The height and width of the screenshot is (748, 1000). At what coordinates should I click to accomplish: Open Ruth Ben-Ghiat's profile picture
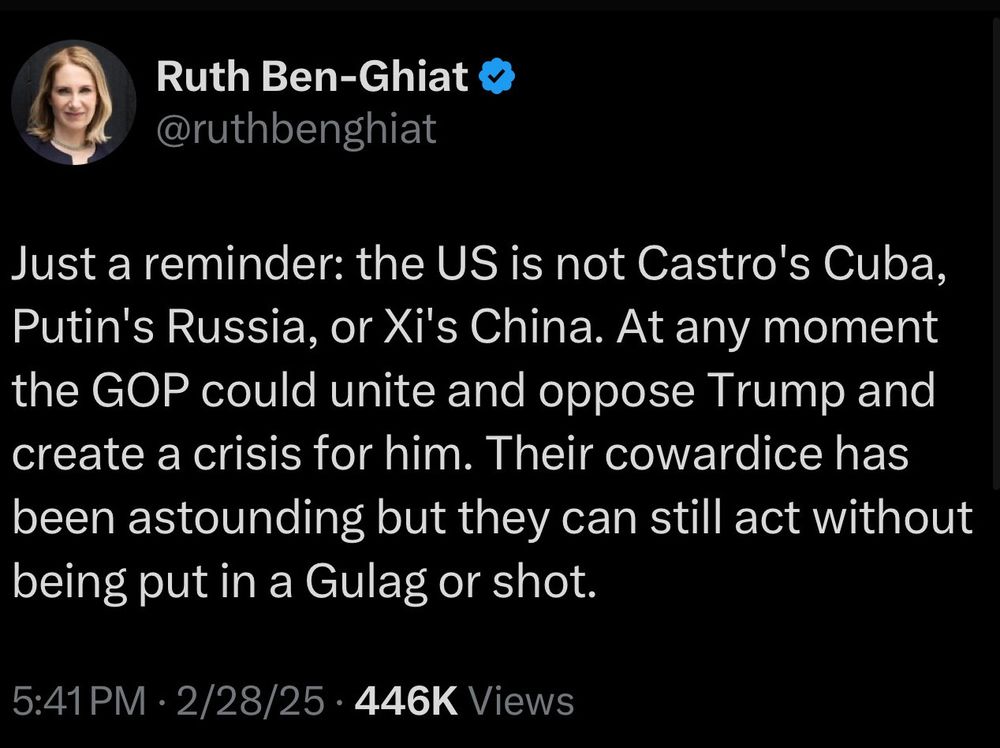pos(73,102)
